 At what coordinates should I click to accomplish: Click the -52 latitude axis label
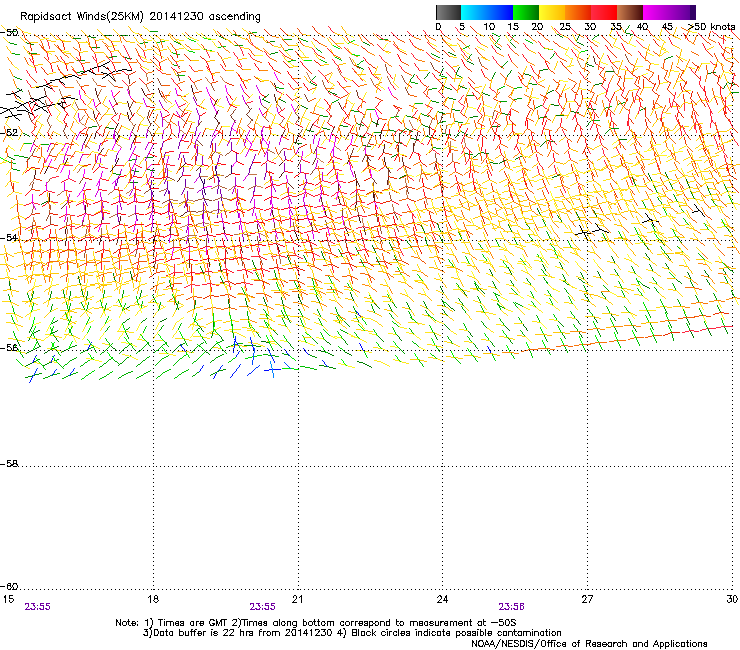pos(9,133)
